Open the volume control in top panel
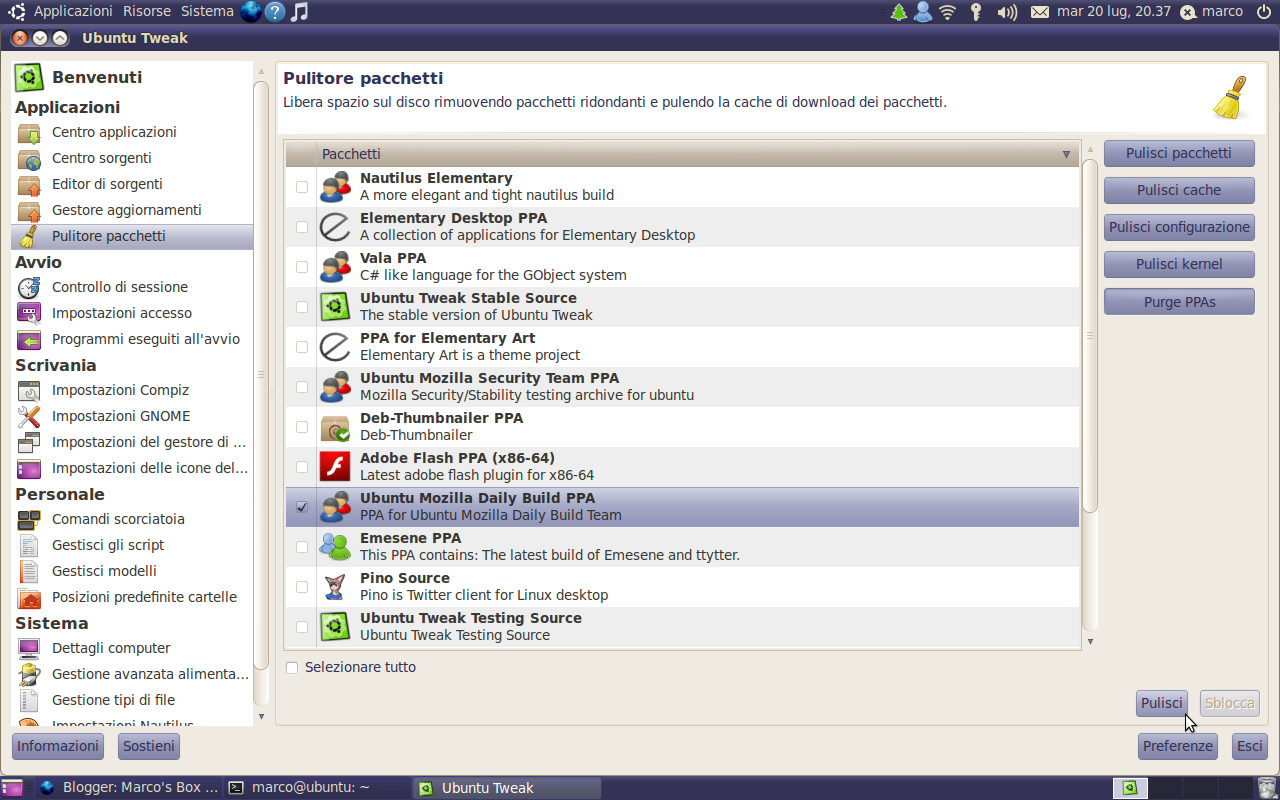Screen dimensions: 1280x800 click(1007, 12)
